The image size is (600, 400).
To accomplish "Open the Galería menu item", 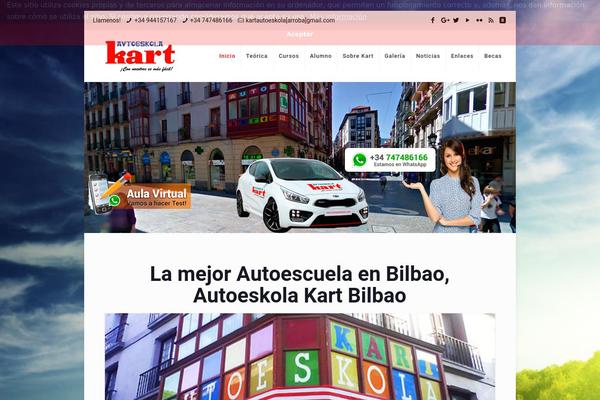I will click(395, 56).
